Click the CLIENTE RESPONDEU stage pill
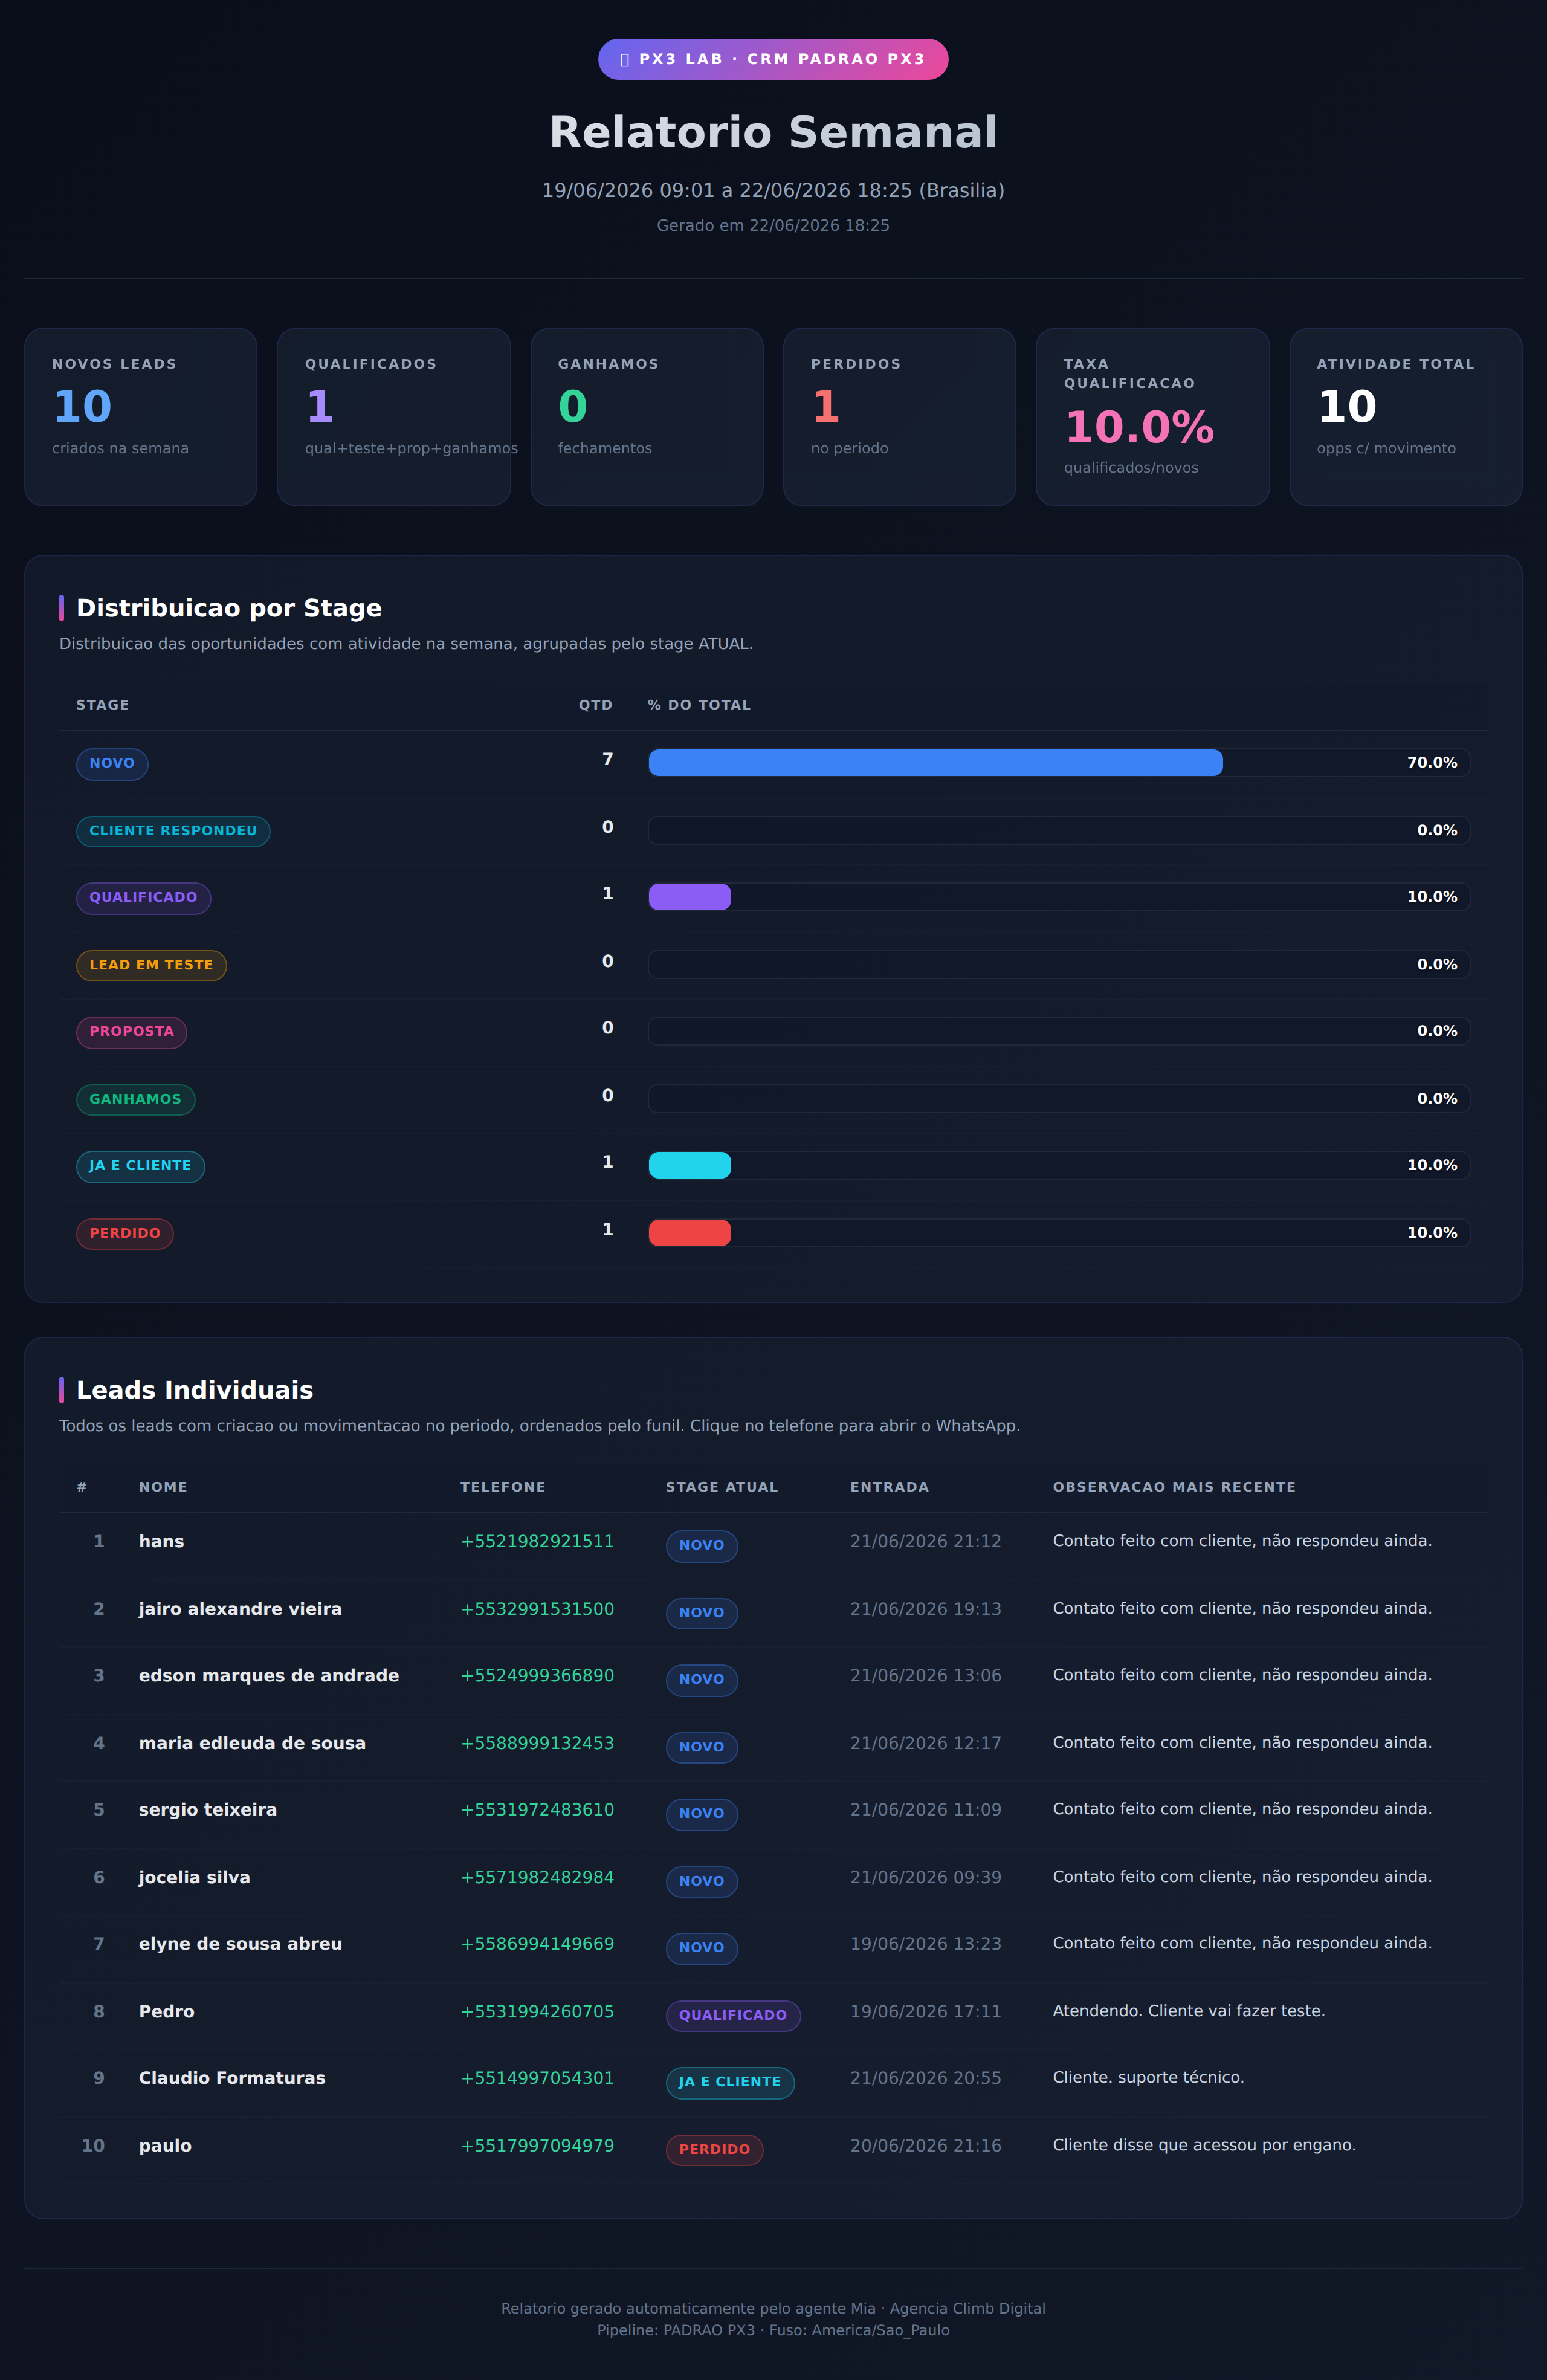 (173, 831)
